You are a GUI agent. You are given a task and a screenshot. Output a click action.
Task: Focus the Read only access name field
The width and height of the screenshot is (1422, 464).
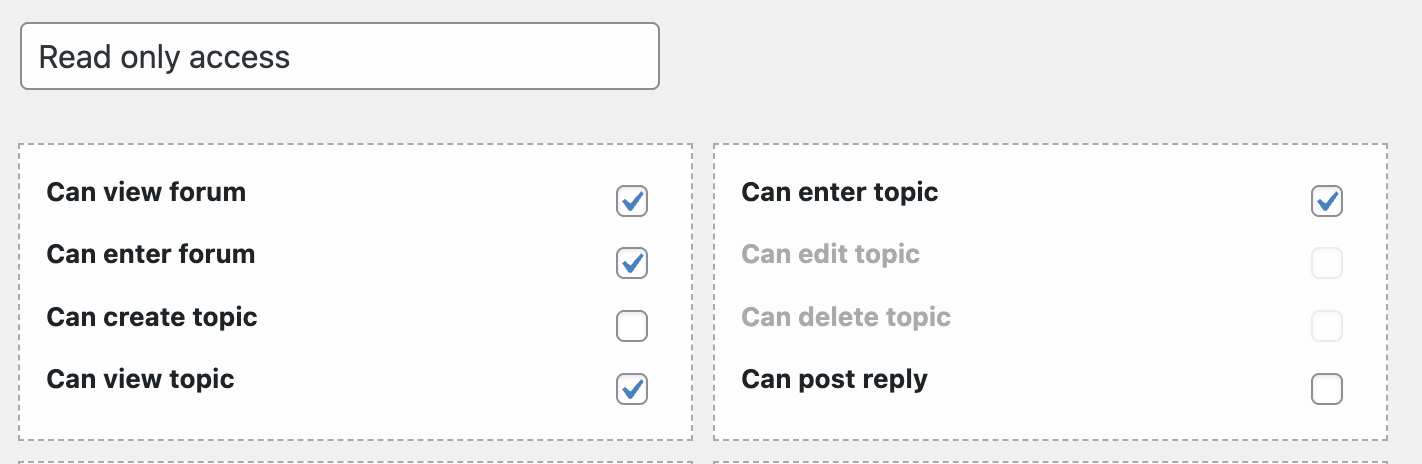click(x=340, y=57)
